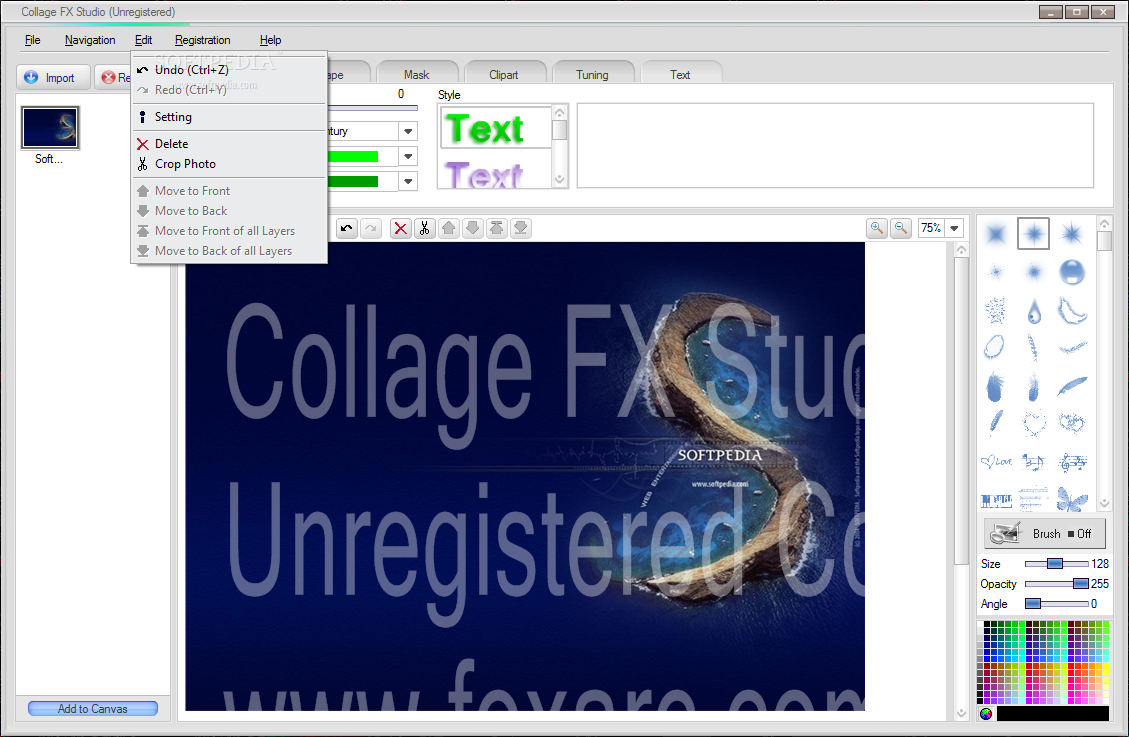Select the bubble sphere brush
The width and height of the screenshot is (1129, 737).
tap(1071, 271)
